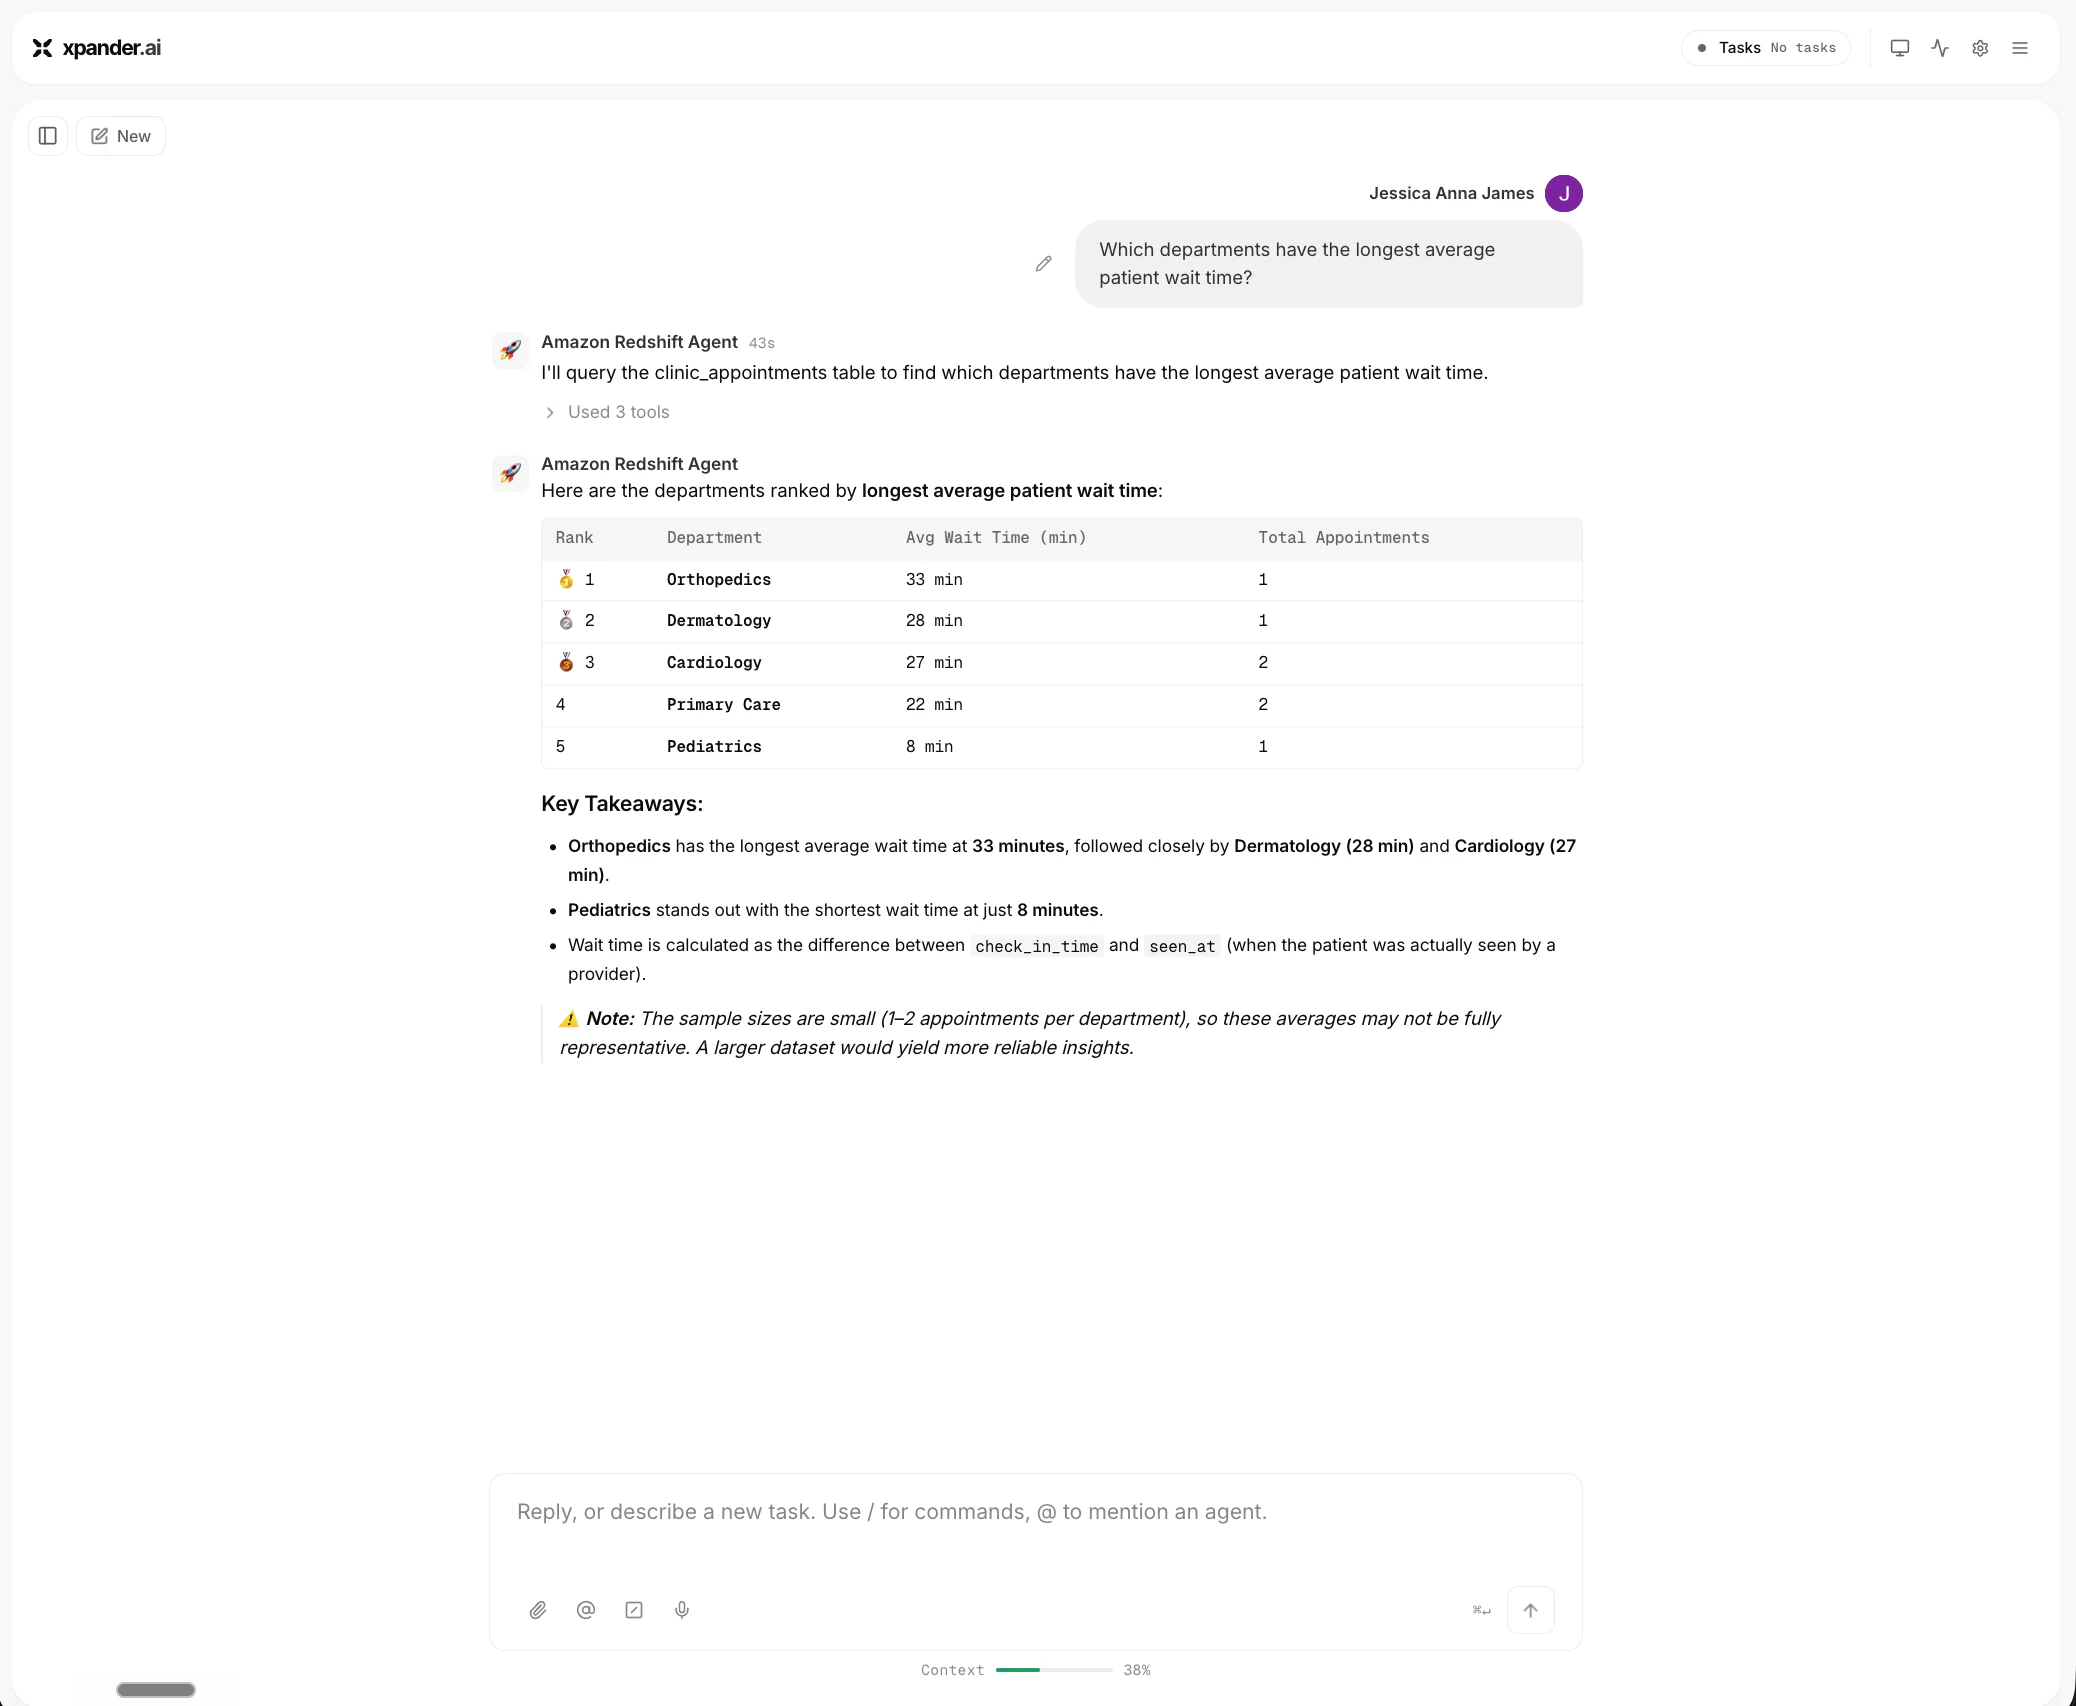Click the 38% context percentage
The width and height of the screenshot is (2076, 1706).
(1137, 1670)
